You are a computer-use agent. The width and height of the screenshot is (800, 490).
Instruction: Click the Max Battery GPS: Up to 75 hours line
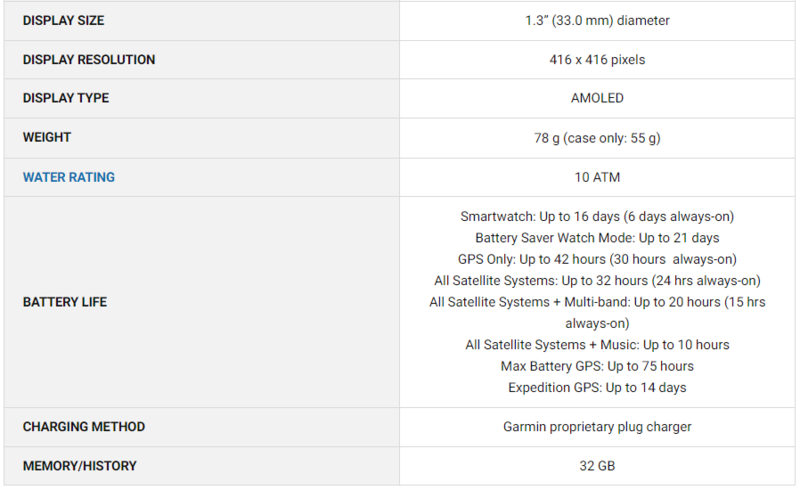[597, 366]
